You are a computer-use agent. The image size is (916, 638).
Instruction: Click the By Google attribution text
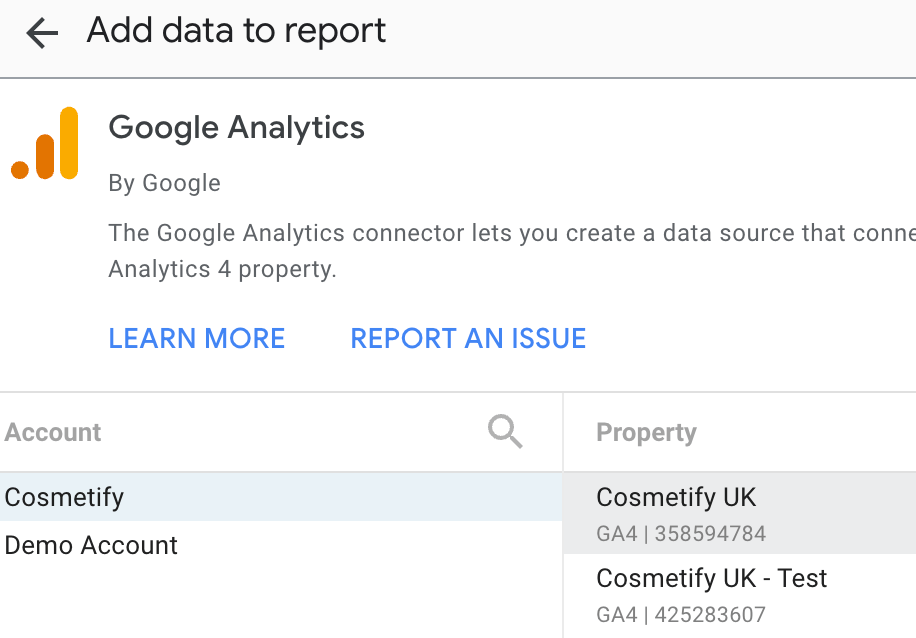click(x=164, y=183)
